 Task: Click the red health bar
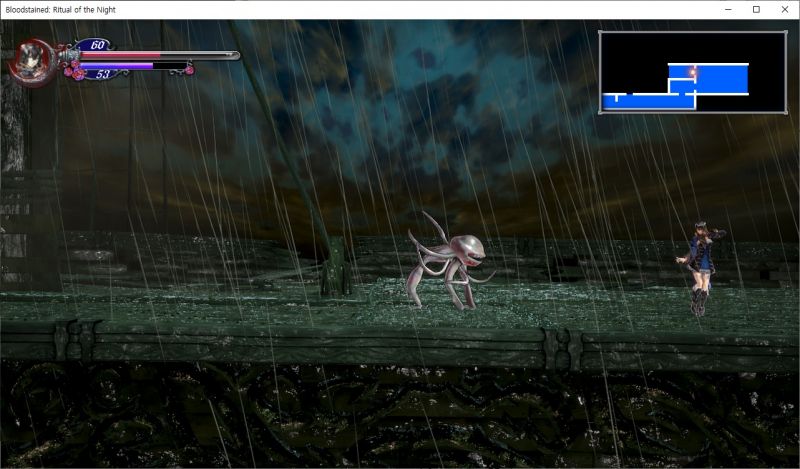tap(158, 55)
